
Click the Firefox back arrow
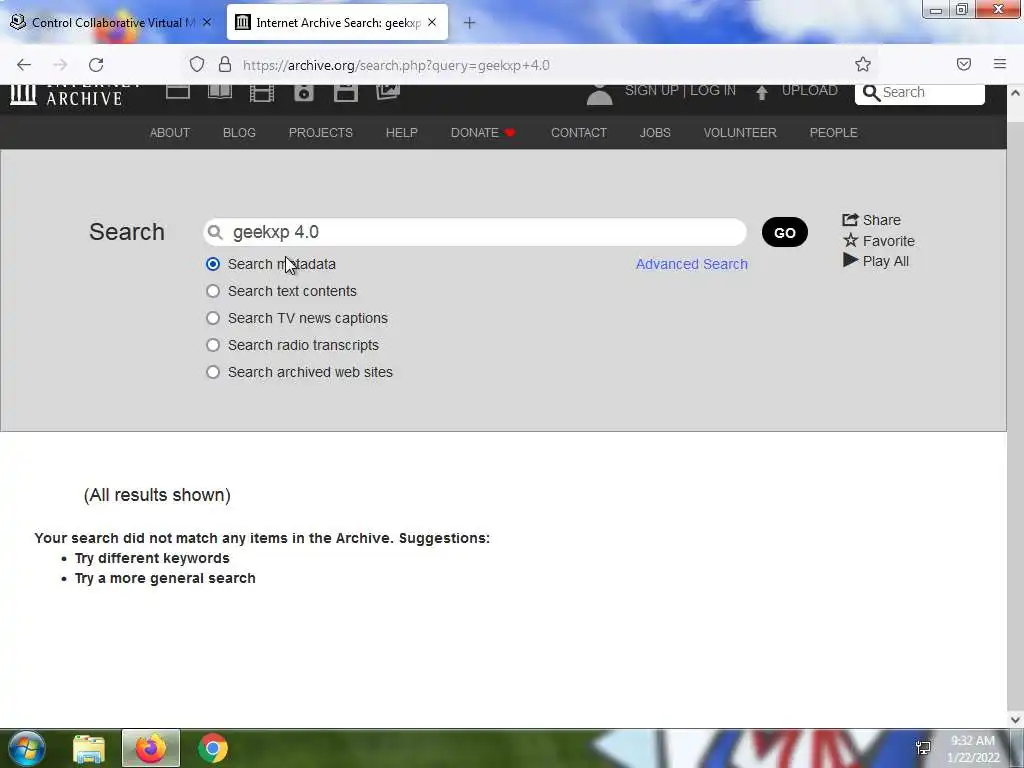(24, 65)
